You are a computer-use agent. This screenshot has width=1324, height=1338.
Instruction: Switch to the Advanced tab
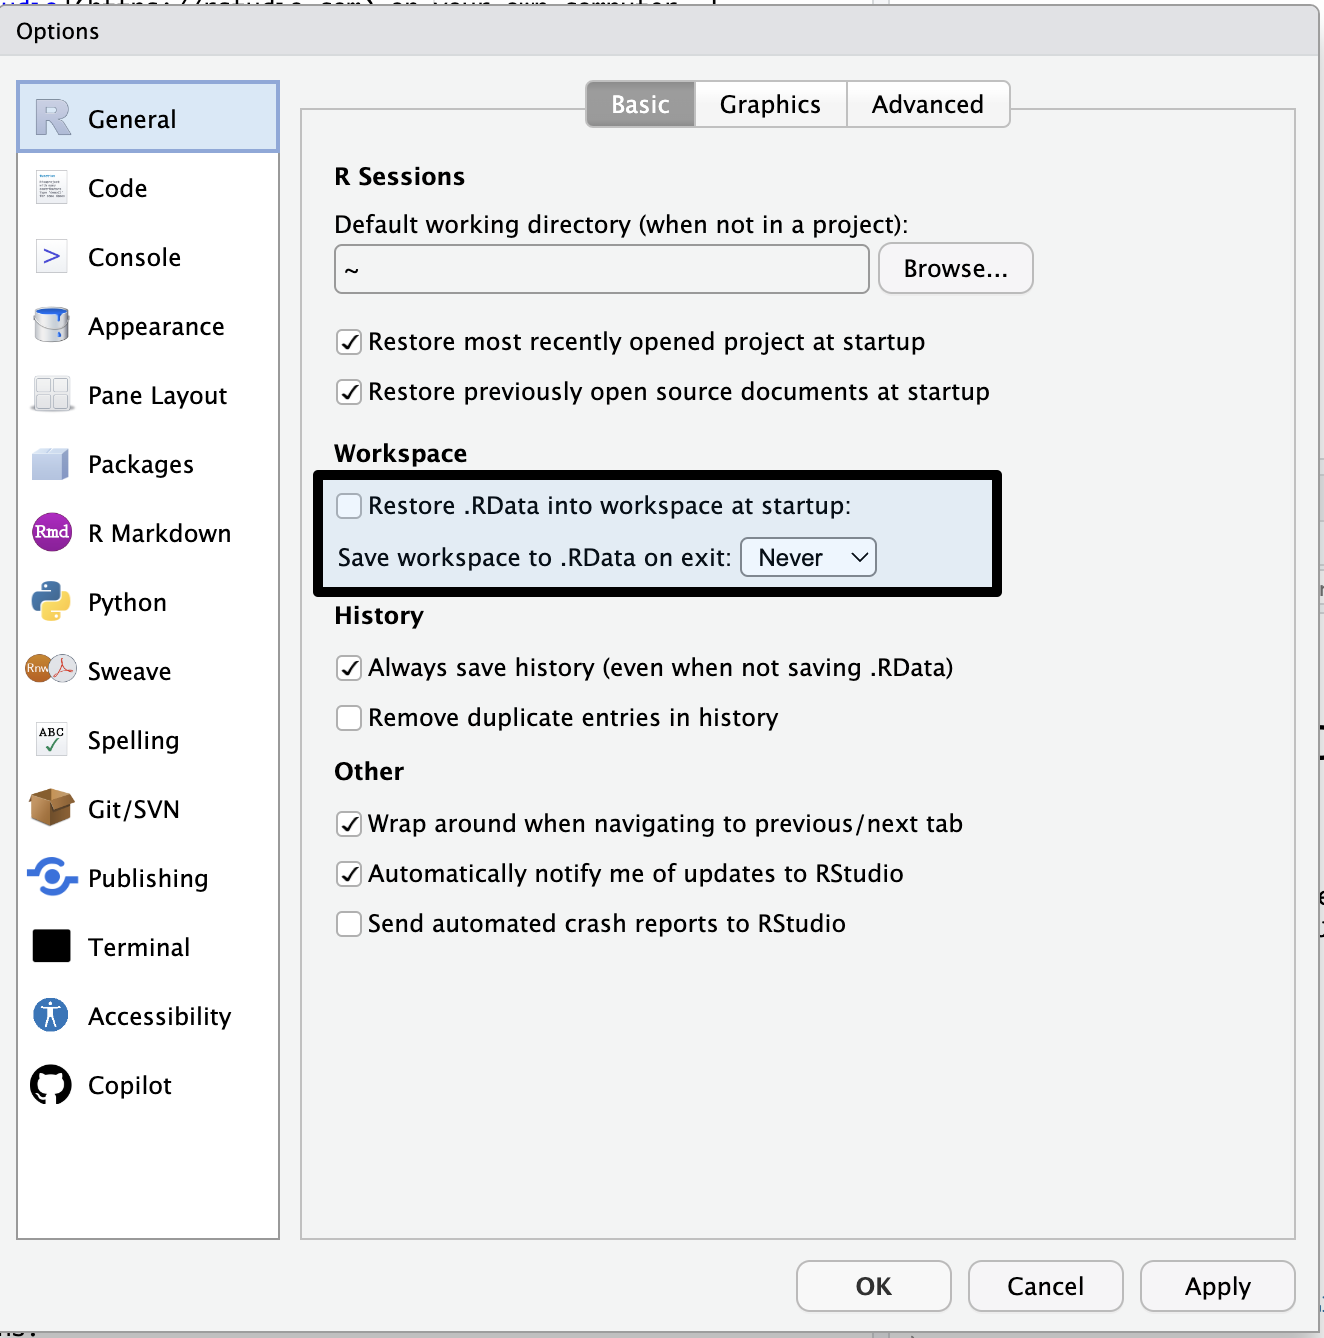coord(927,104)
